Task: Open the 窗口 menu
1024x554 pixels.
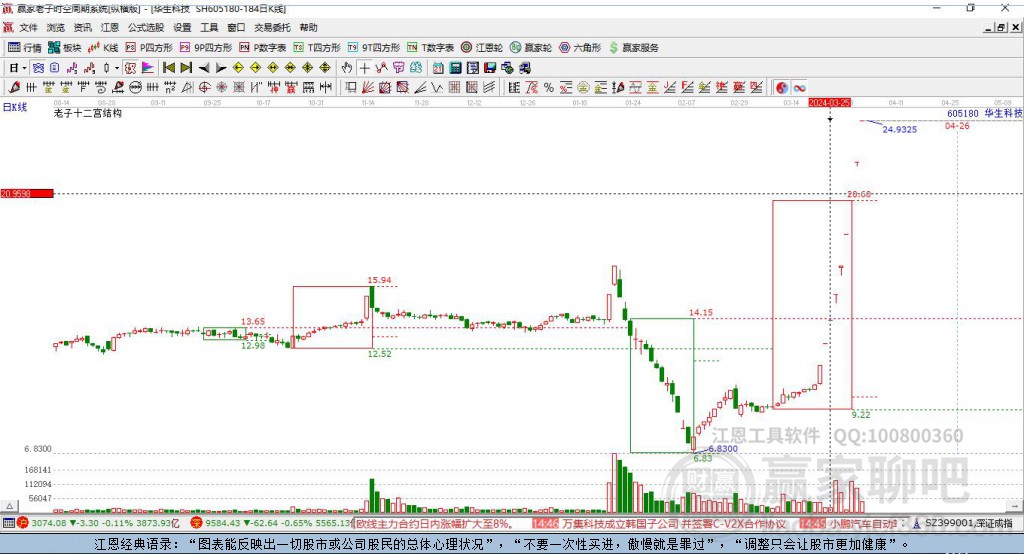Action: (x=236, y=27)
